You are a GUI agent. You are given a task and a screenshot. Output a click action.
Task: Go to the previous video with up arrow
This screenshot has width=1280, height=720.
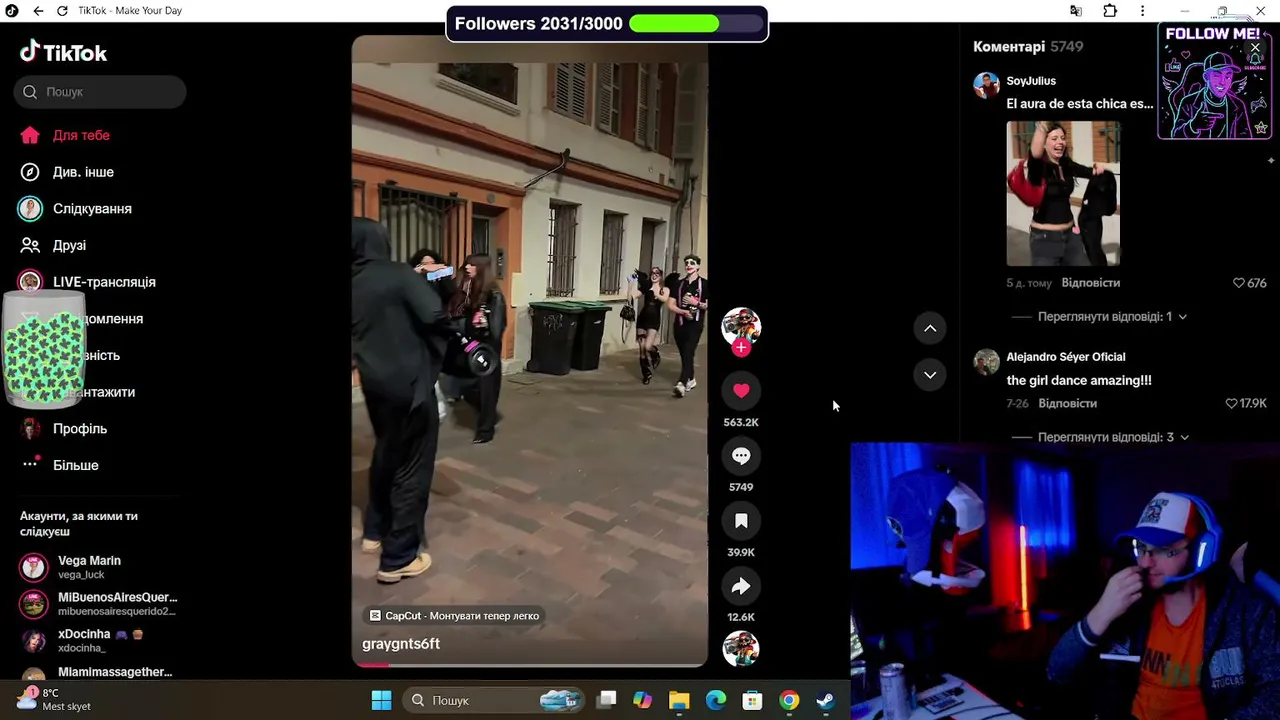click(x=930, y=328)
